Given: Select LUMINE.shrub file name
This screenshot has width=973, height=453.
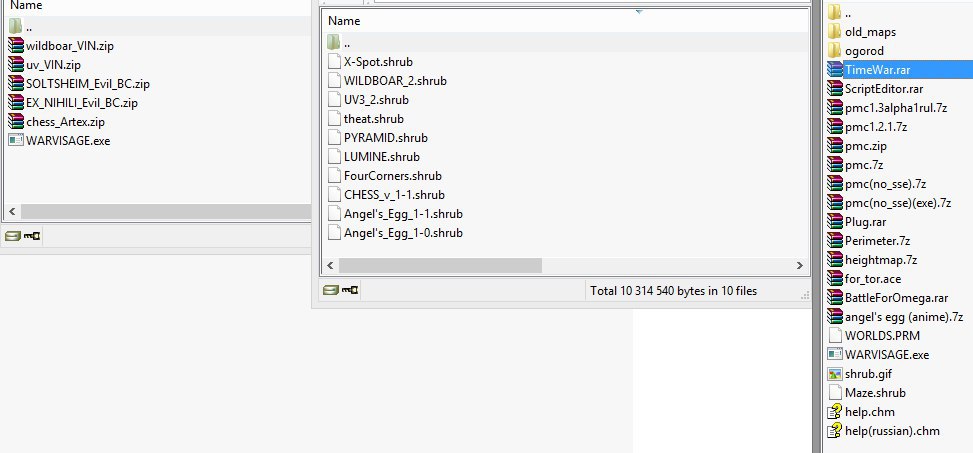Looking at the screenshot, I should pos(382,157).
